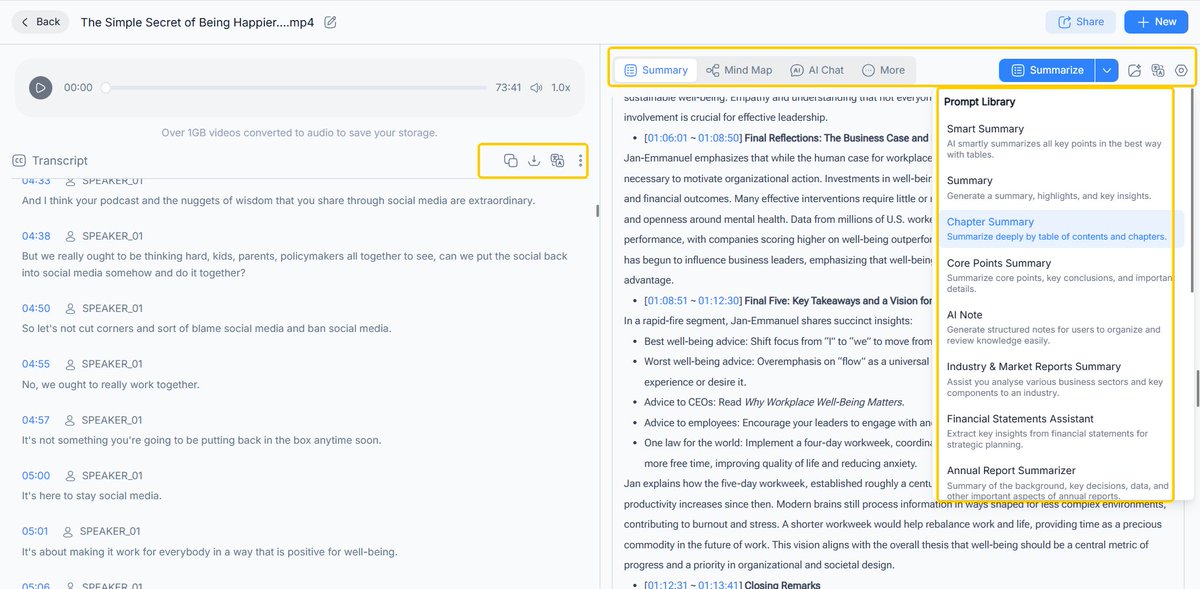This screenshot has height=589, width=1200.
Task: Click the Prompt Library heading
Action: click(x=979, y=102)
